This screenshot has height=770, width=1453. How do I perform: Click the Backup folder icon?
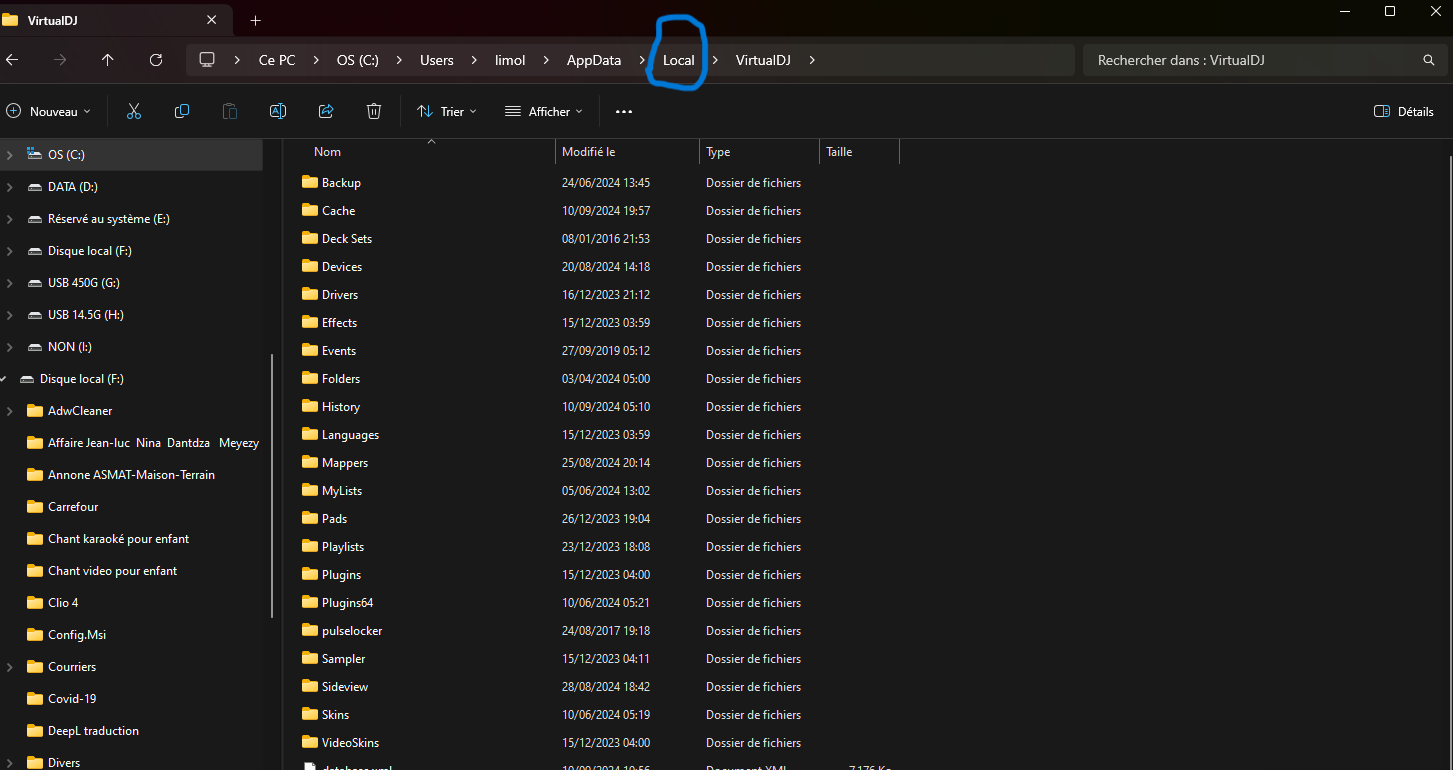(309, 183)
